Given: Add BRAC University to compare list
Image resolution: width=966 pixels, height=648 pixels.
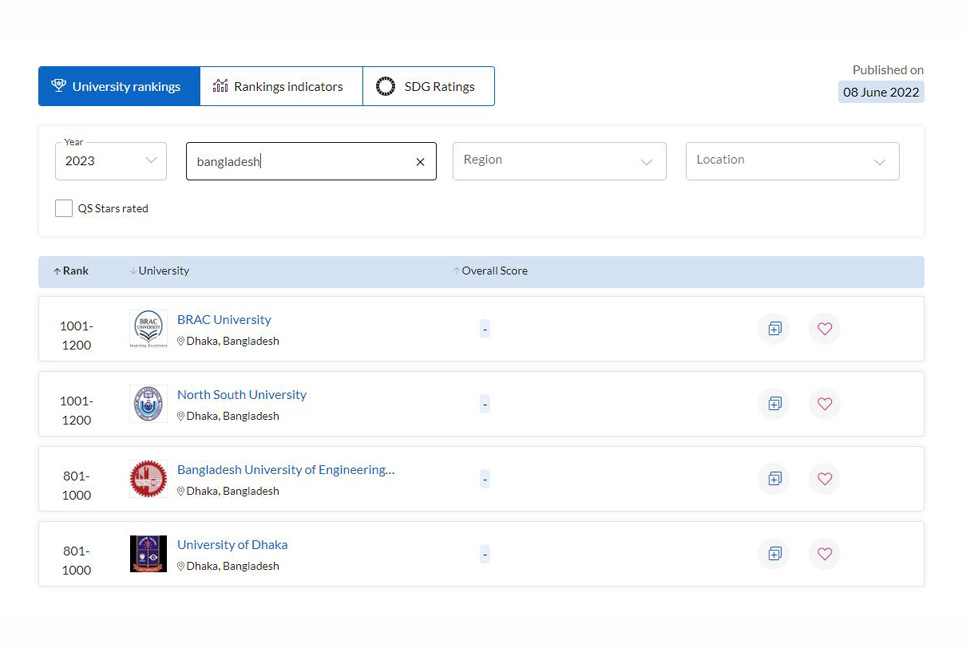Looking at the screenshot, I should coord(774,329).
